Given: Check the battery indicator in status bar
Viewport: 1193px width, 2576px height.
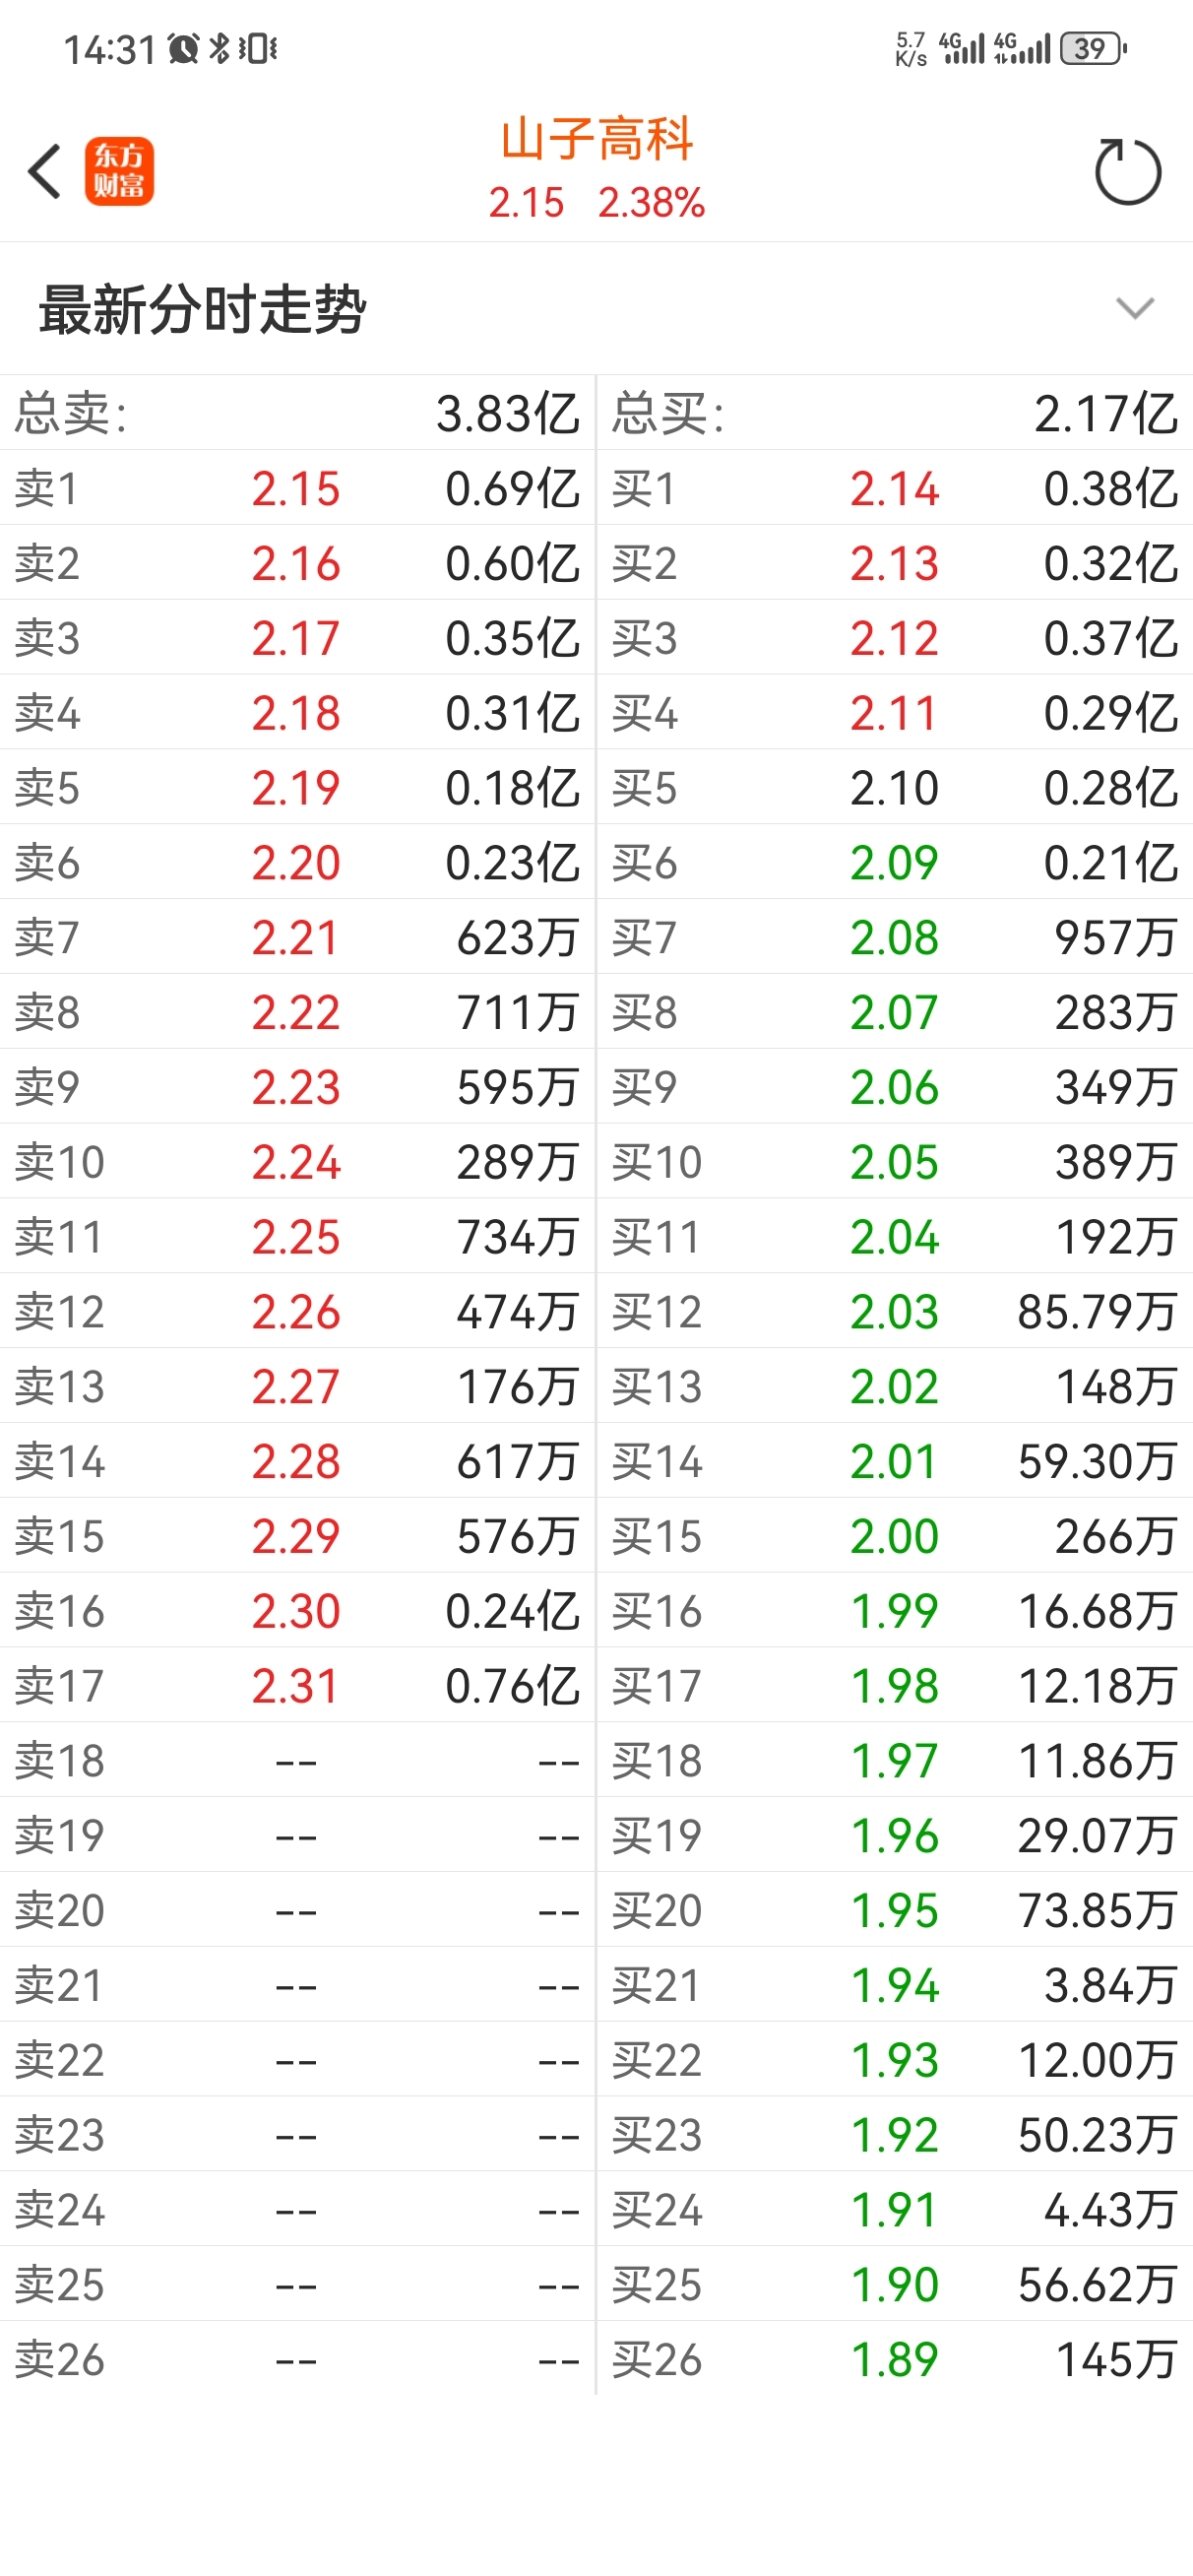Looking at the screenshot, I should coord(1094,48).
